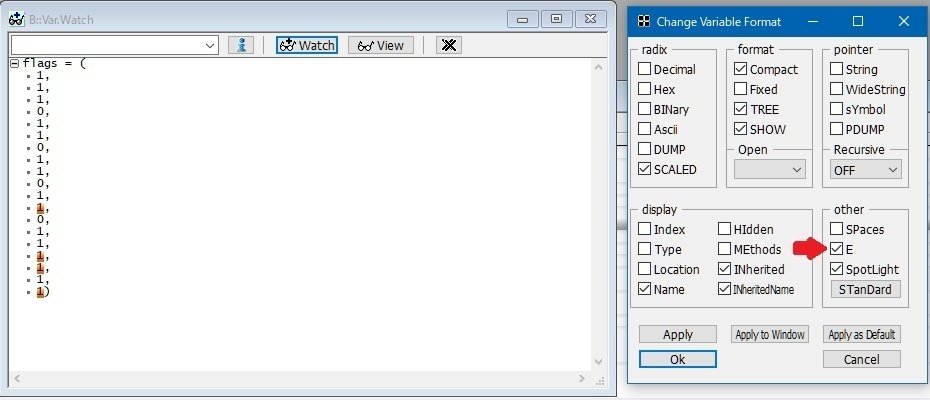
Task: Open the Open format dropdown
Action: point(770,170)
